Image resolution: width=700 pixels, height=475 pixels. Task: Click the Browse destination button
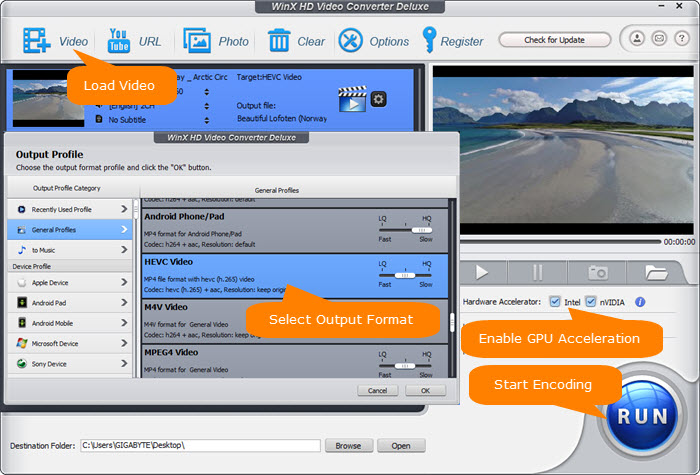click(x=348, y=446)
